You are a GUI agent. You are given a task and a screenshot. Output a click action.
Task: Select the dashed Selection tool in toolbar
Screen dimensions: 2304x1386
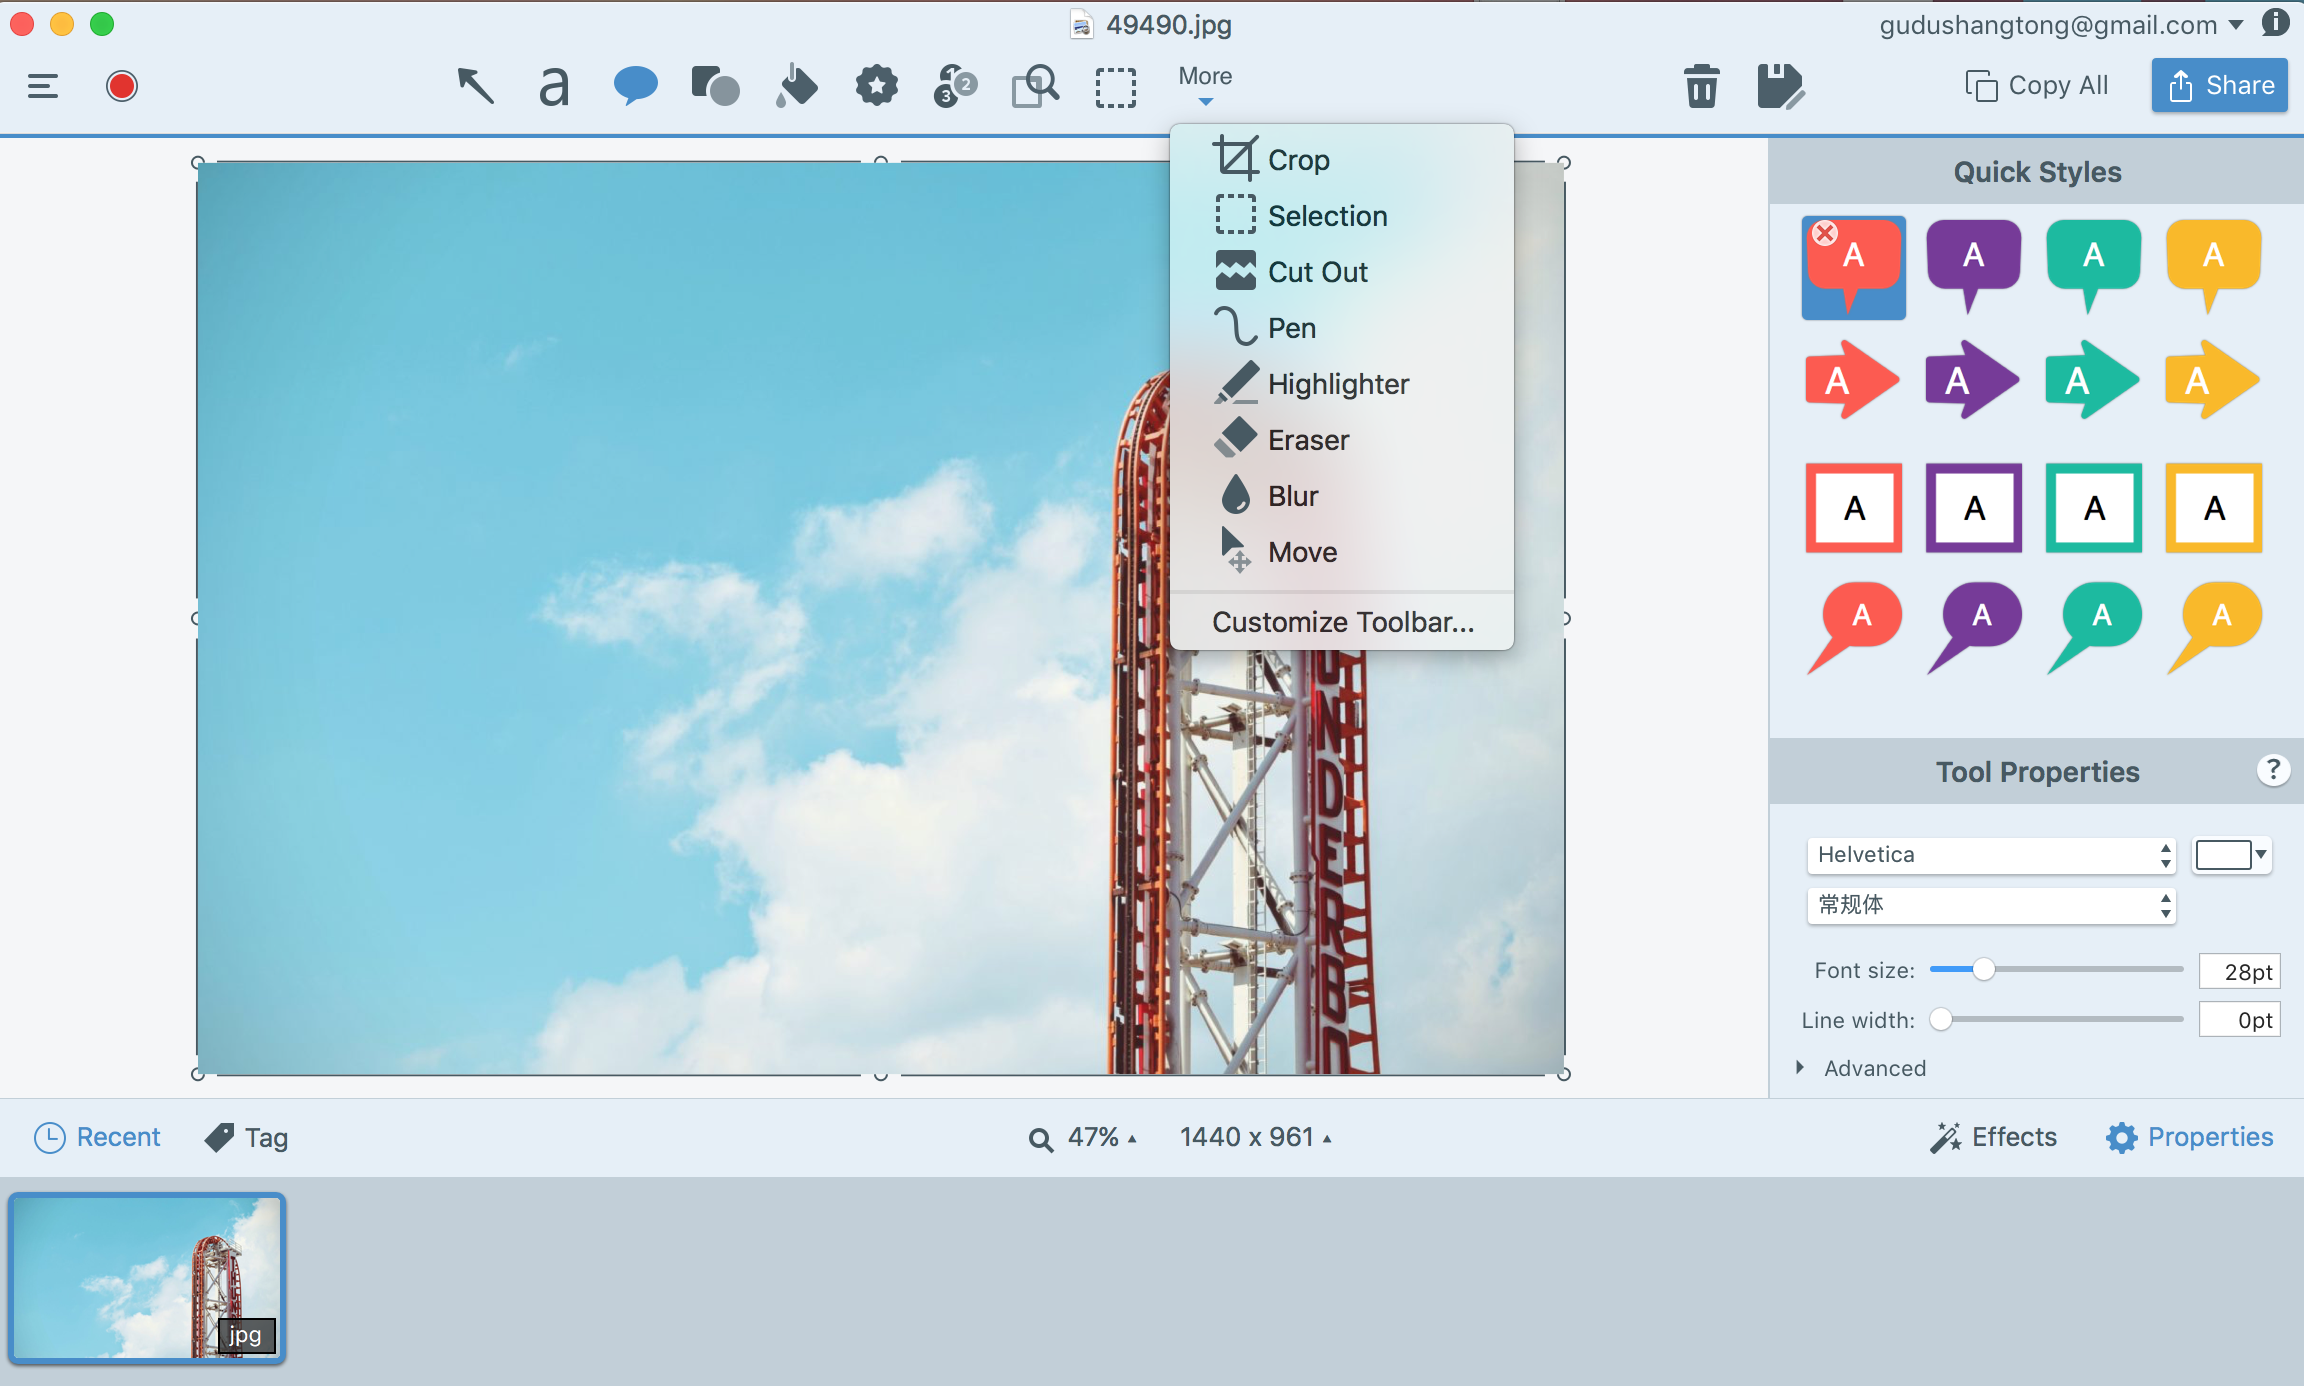pos(1115,87)
